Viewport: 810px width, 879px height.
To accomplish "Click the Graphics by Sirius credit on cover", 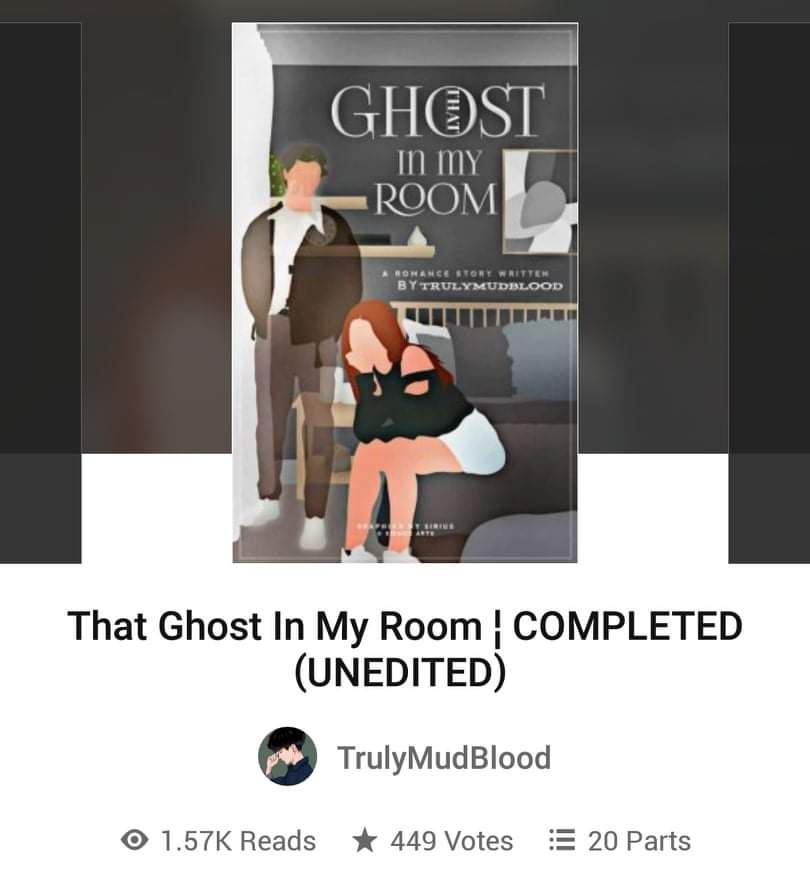I will point(406,530).
